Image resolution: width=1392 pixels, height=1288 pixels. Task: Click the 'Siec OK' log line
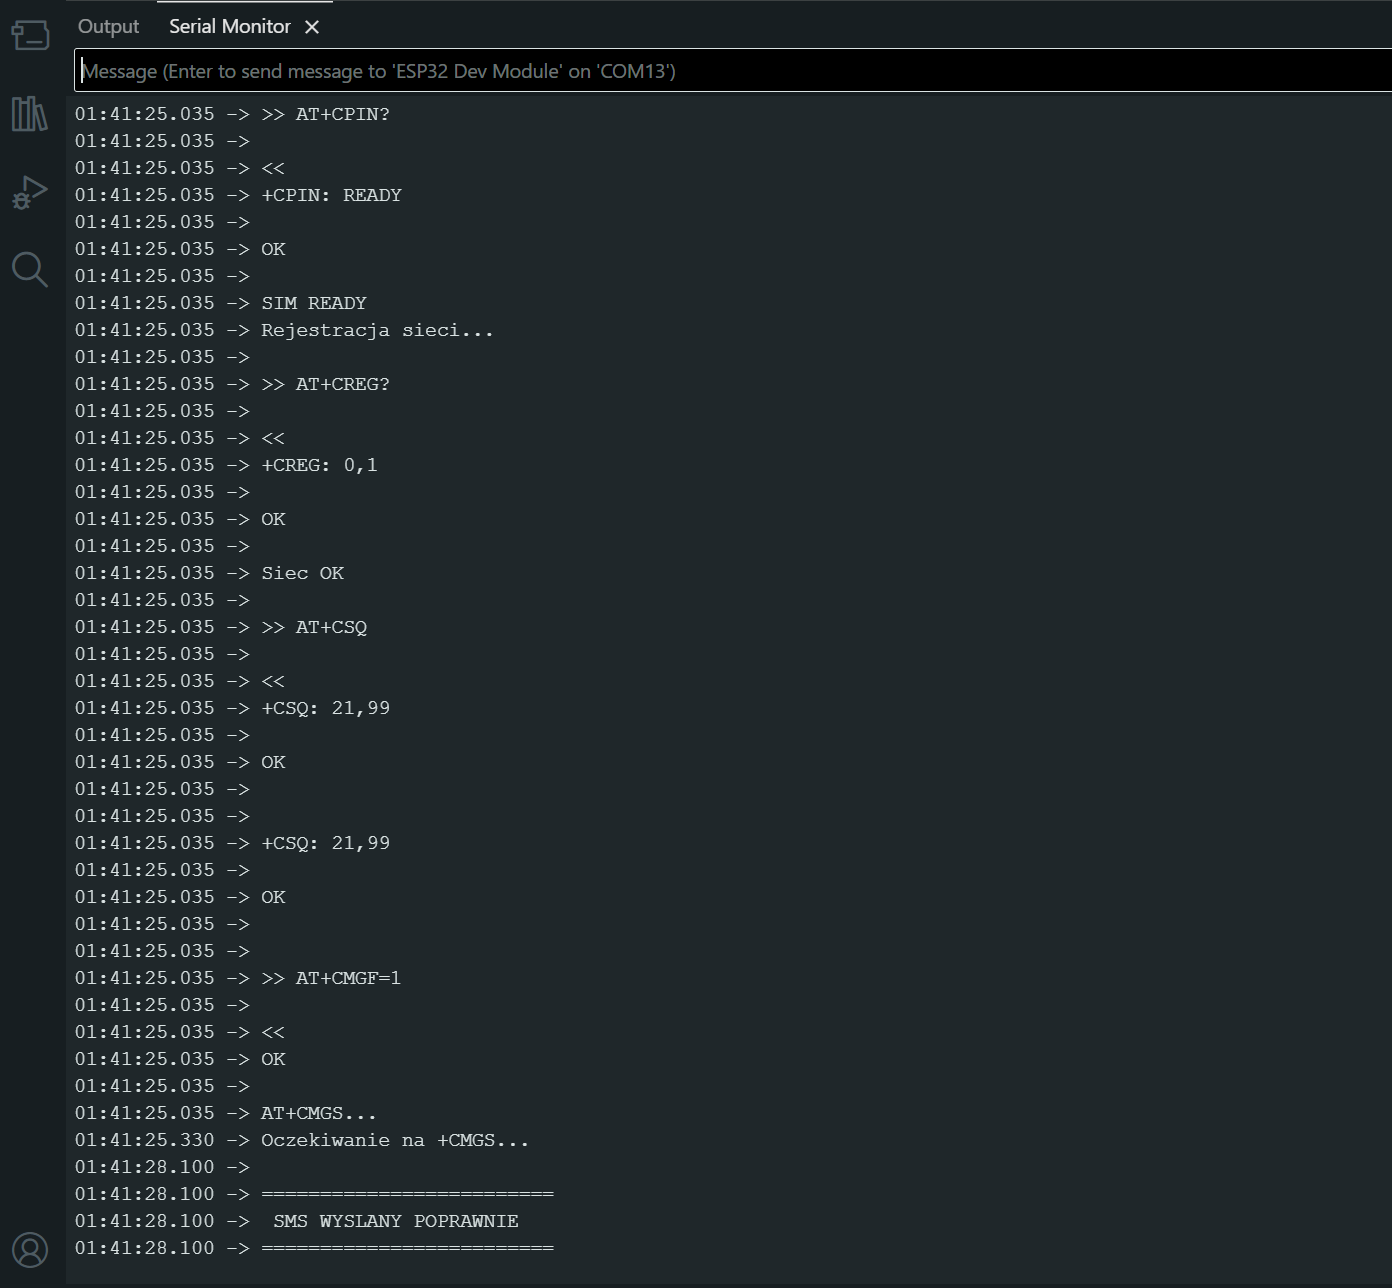coord(302,573)
